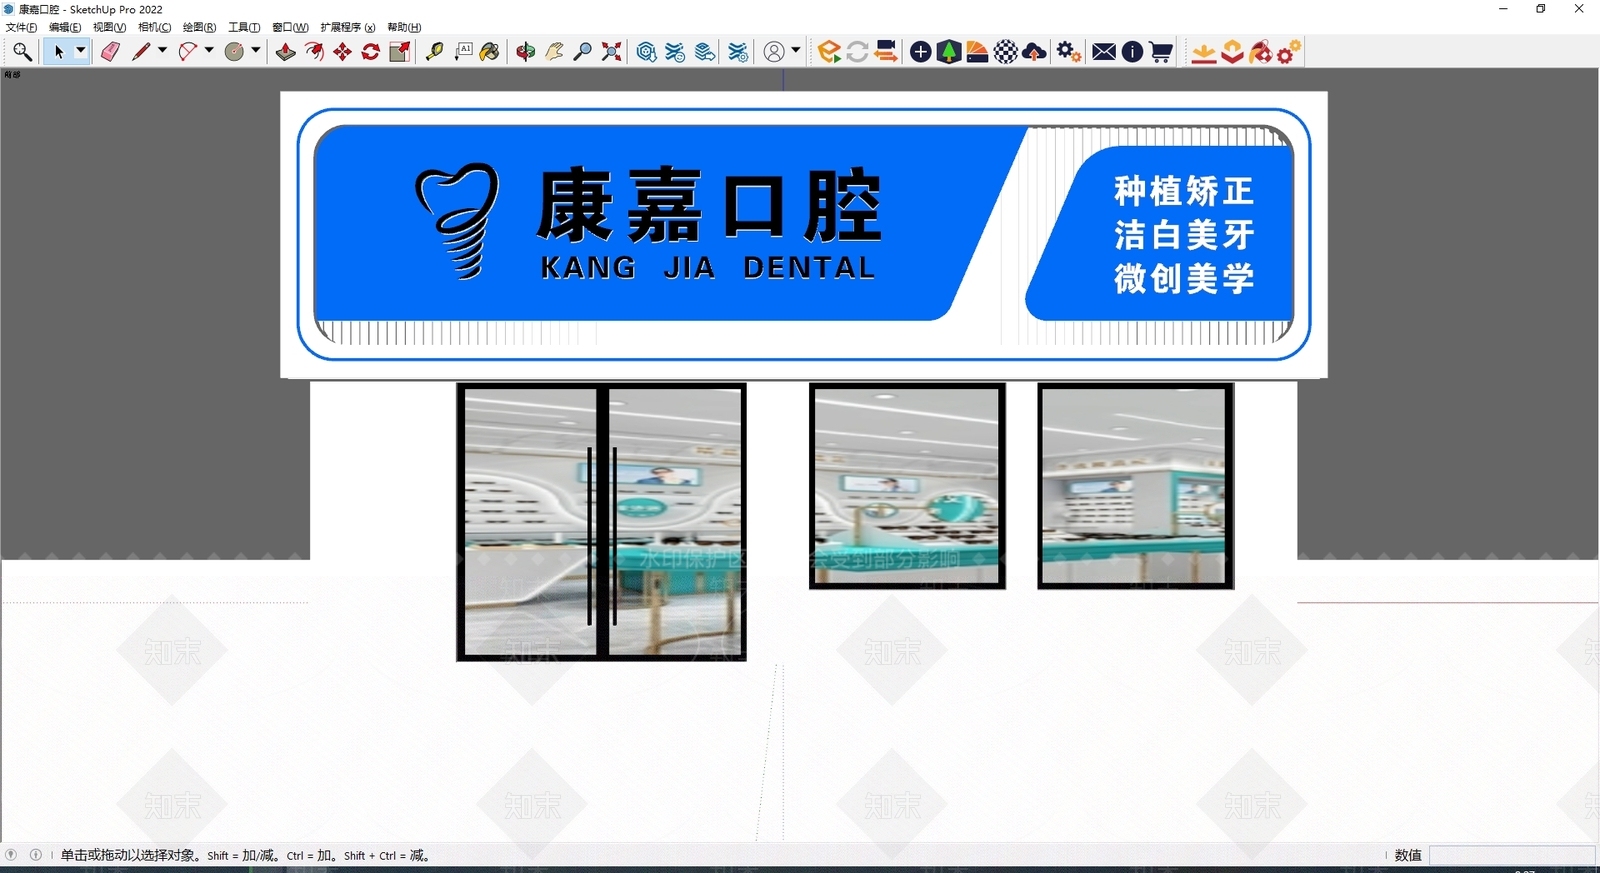
Task: Select the Circle shape tool
Action: tap(234, 52)
